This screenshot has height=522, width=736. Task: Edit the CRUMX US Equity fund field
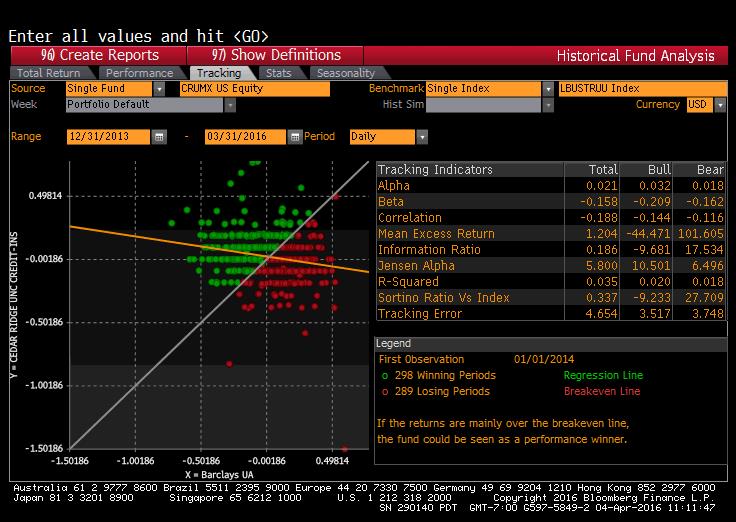[255, 89]
